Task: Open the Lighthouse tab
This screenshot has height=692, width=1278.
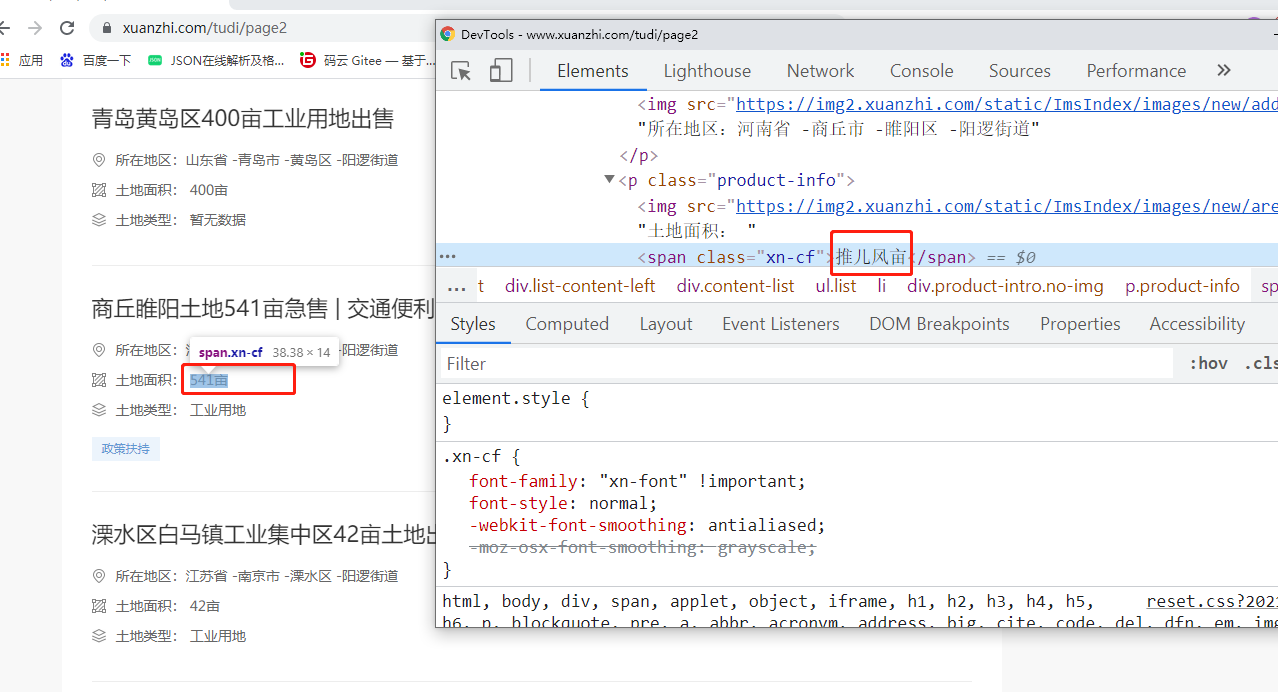Action: tap(707, 71)
